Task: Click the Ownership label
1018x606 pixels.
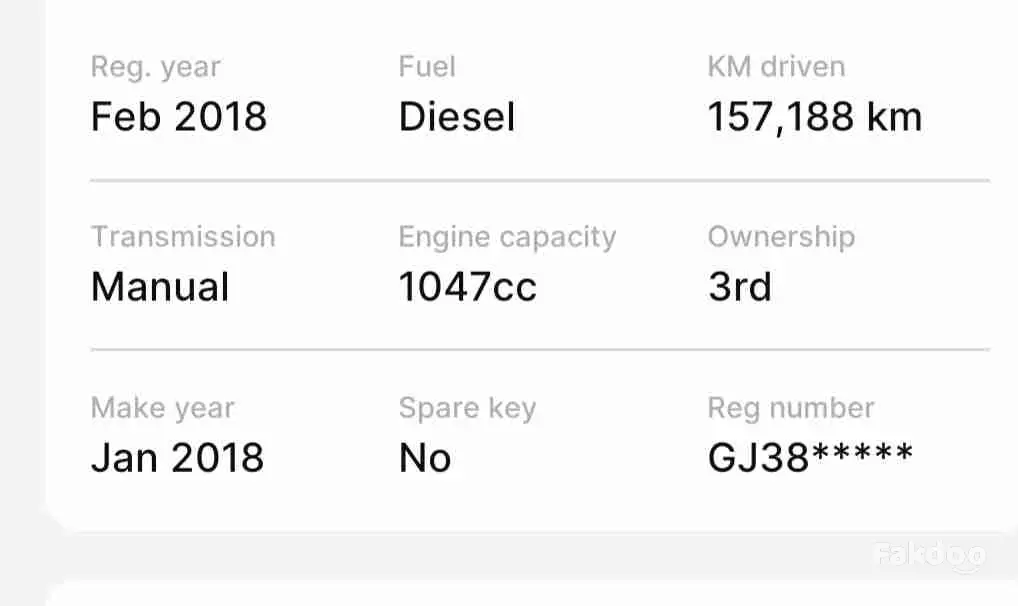Action: [781, 238]
